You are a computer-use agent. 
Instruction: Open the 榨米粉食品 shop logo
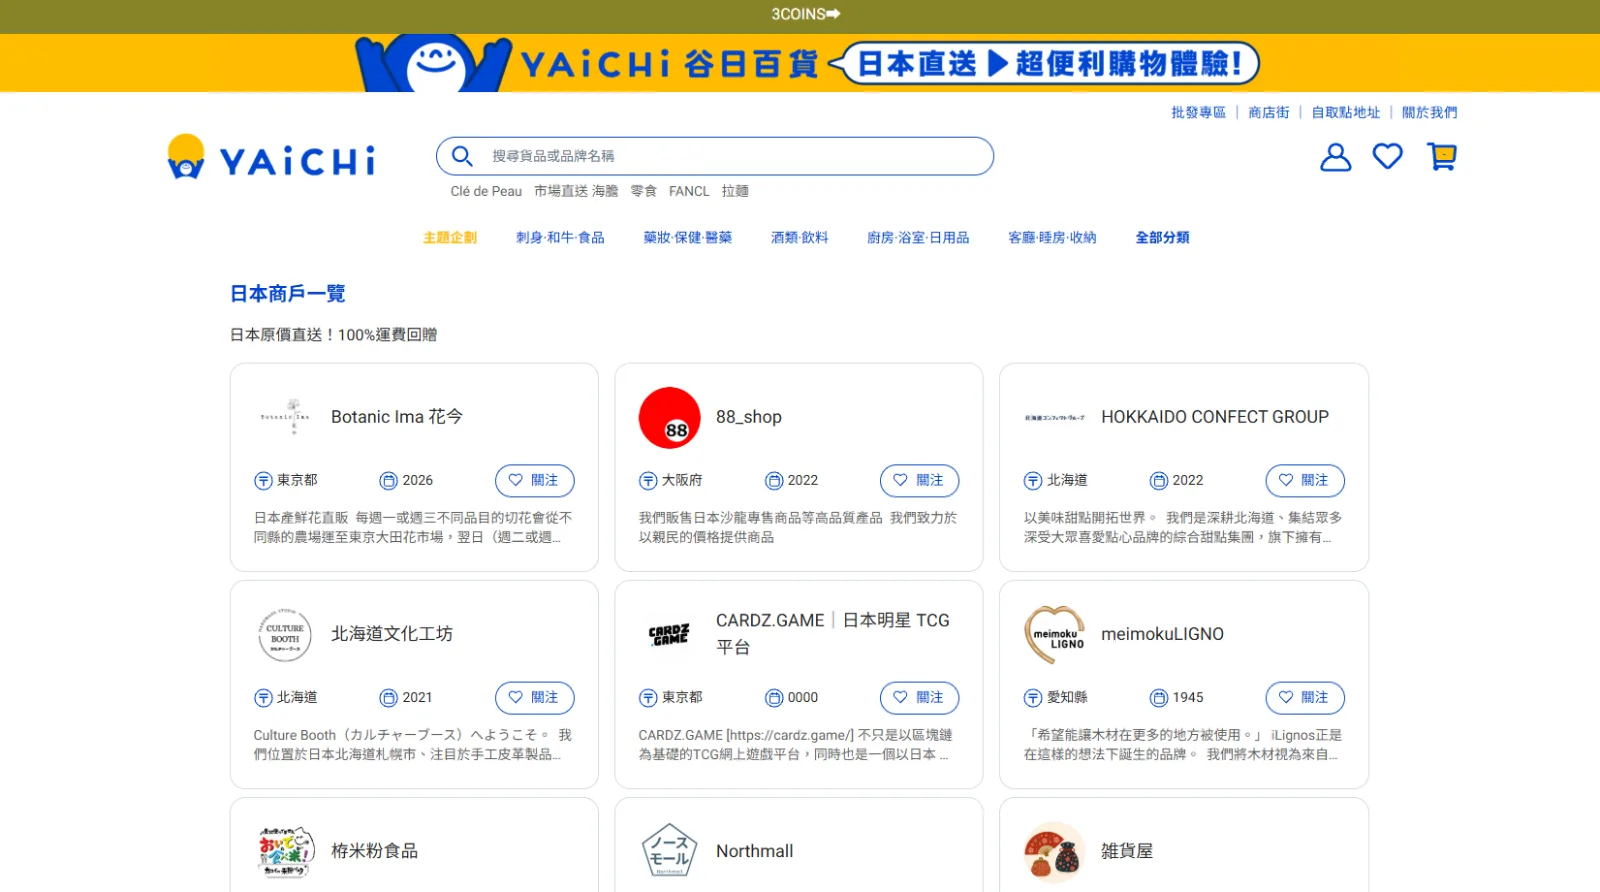pyautogui.click(x=286, y=852)
